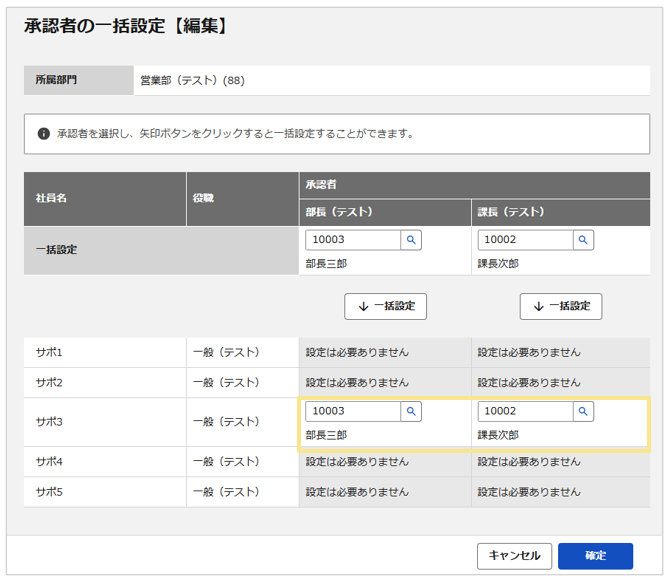669x584 pixels.
Task: Confirm with the 確定 button
Action: pos(595,556)
